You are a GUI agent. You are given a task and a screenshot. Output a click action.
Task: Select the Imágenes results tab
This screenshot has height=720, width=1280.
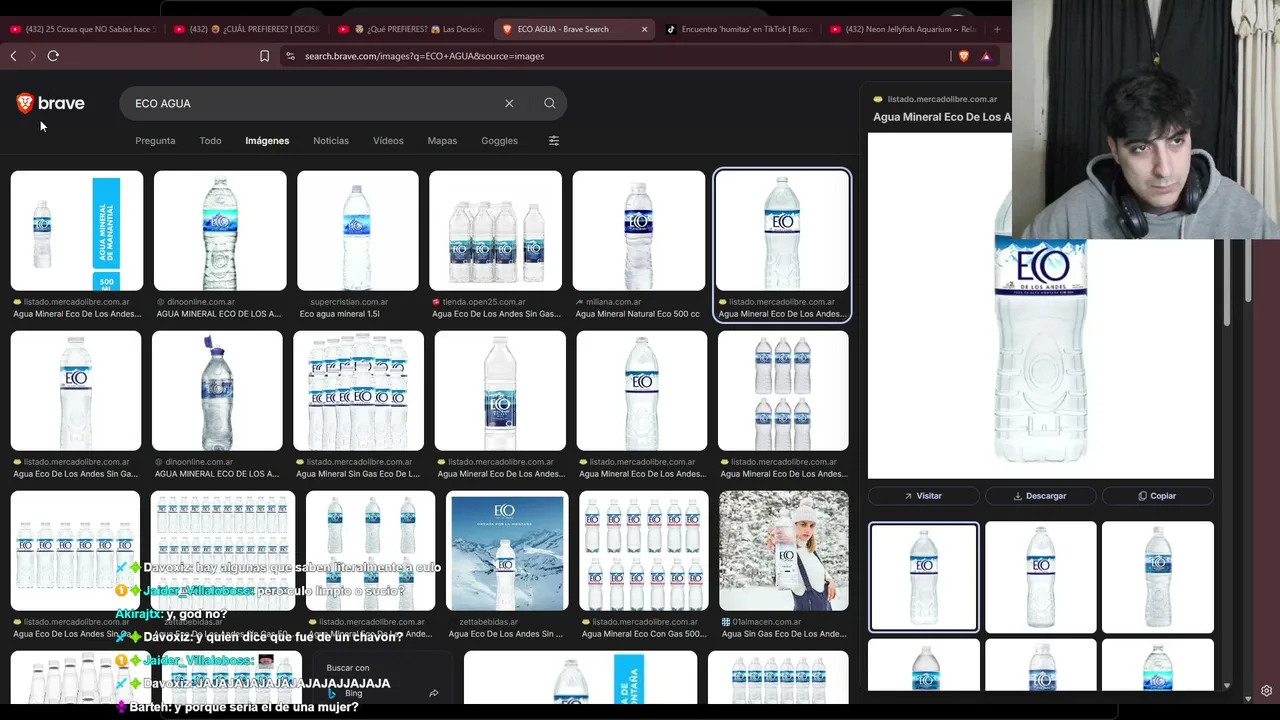[267, 141]
